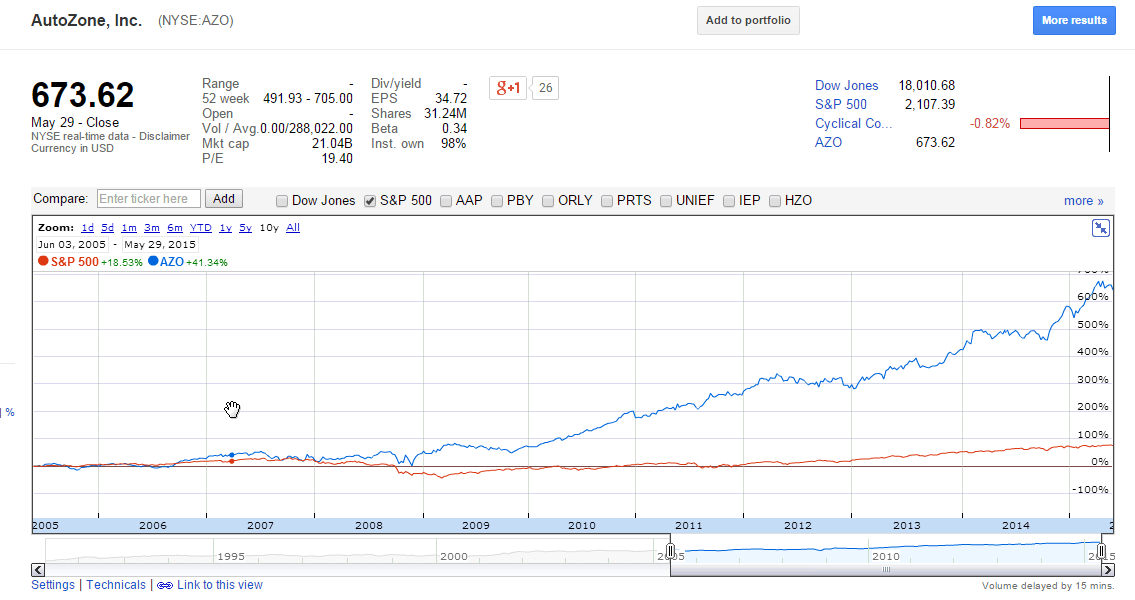Check the HZO comparison checkbox

(775, 201)
